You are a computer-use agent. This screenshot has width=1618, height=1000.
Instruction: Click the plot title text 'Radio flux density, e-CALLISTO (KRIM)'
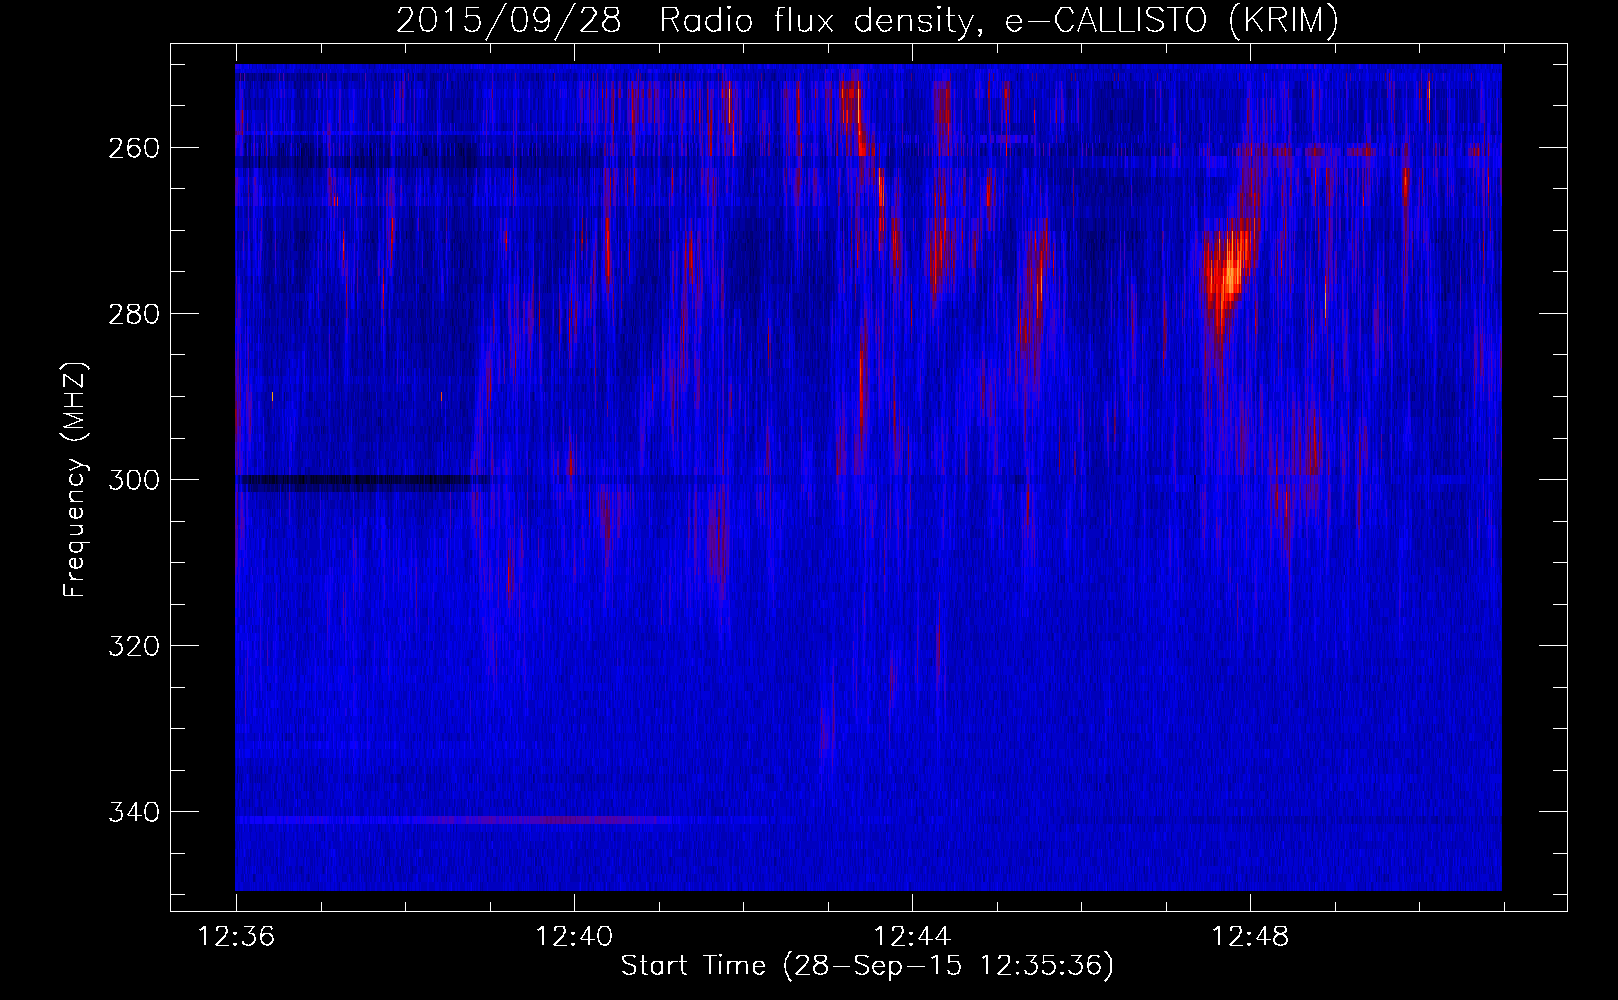click(999, 20)
